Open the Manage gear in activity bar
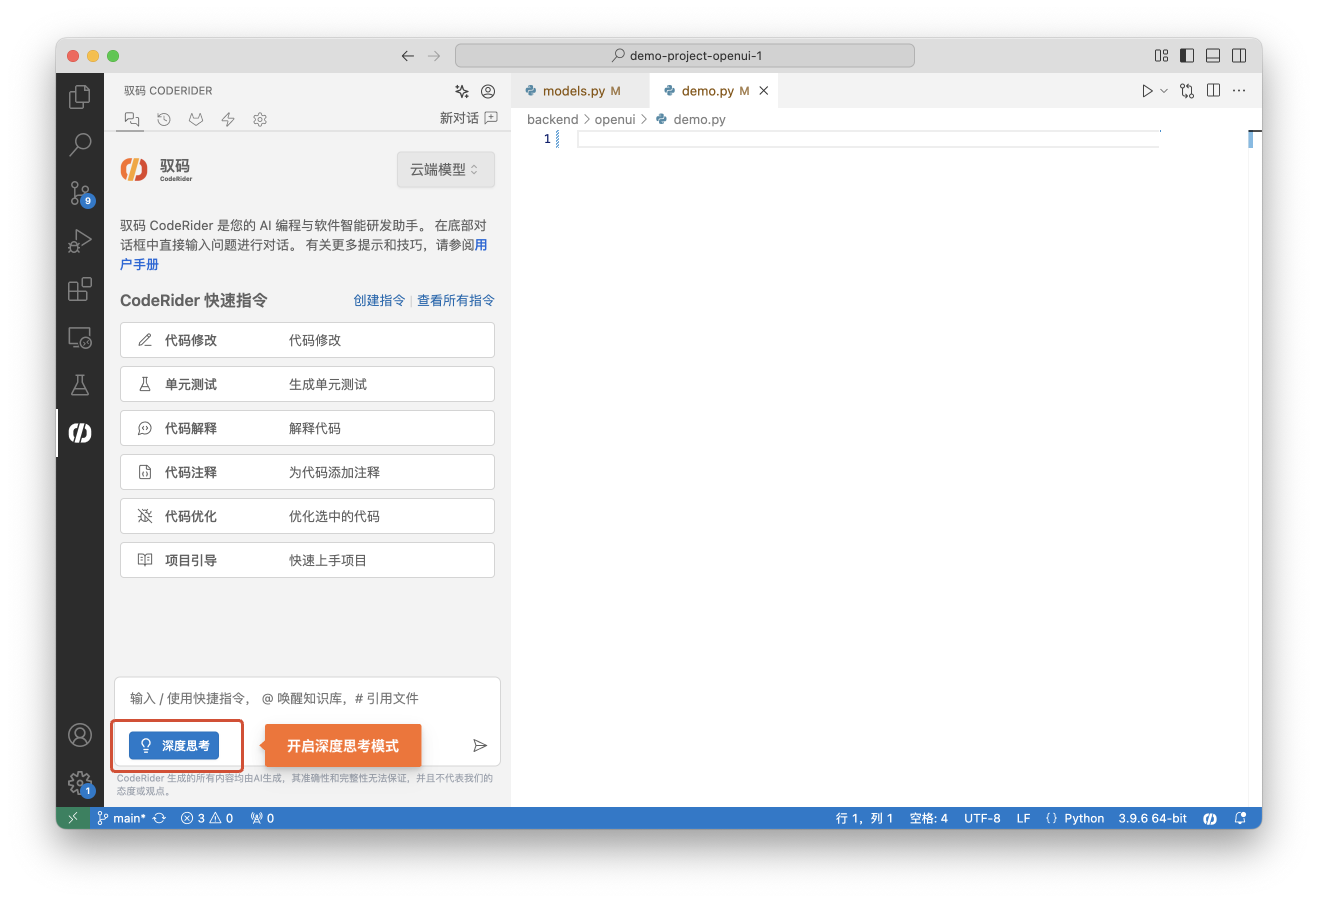This screenshot has width=1318, height=903. pyautogui.click(x=79, y=783)
